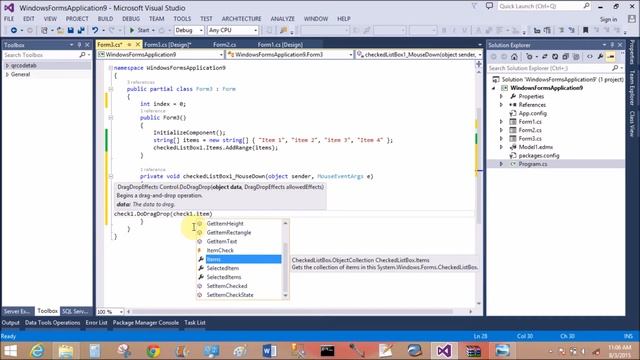640x360 pixels.
Task: Open Properties wrench icon in Solution Explorer toolbar
Action: (600, 57)
